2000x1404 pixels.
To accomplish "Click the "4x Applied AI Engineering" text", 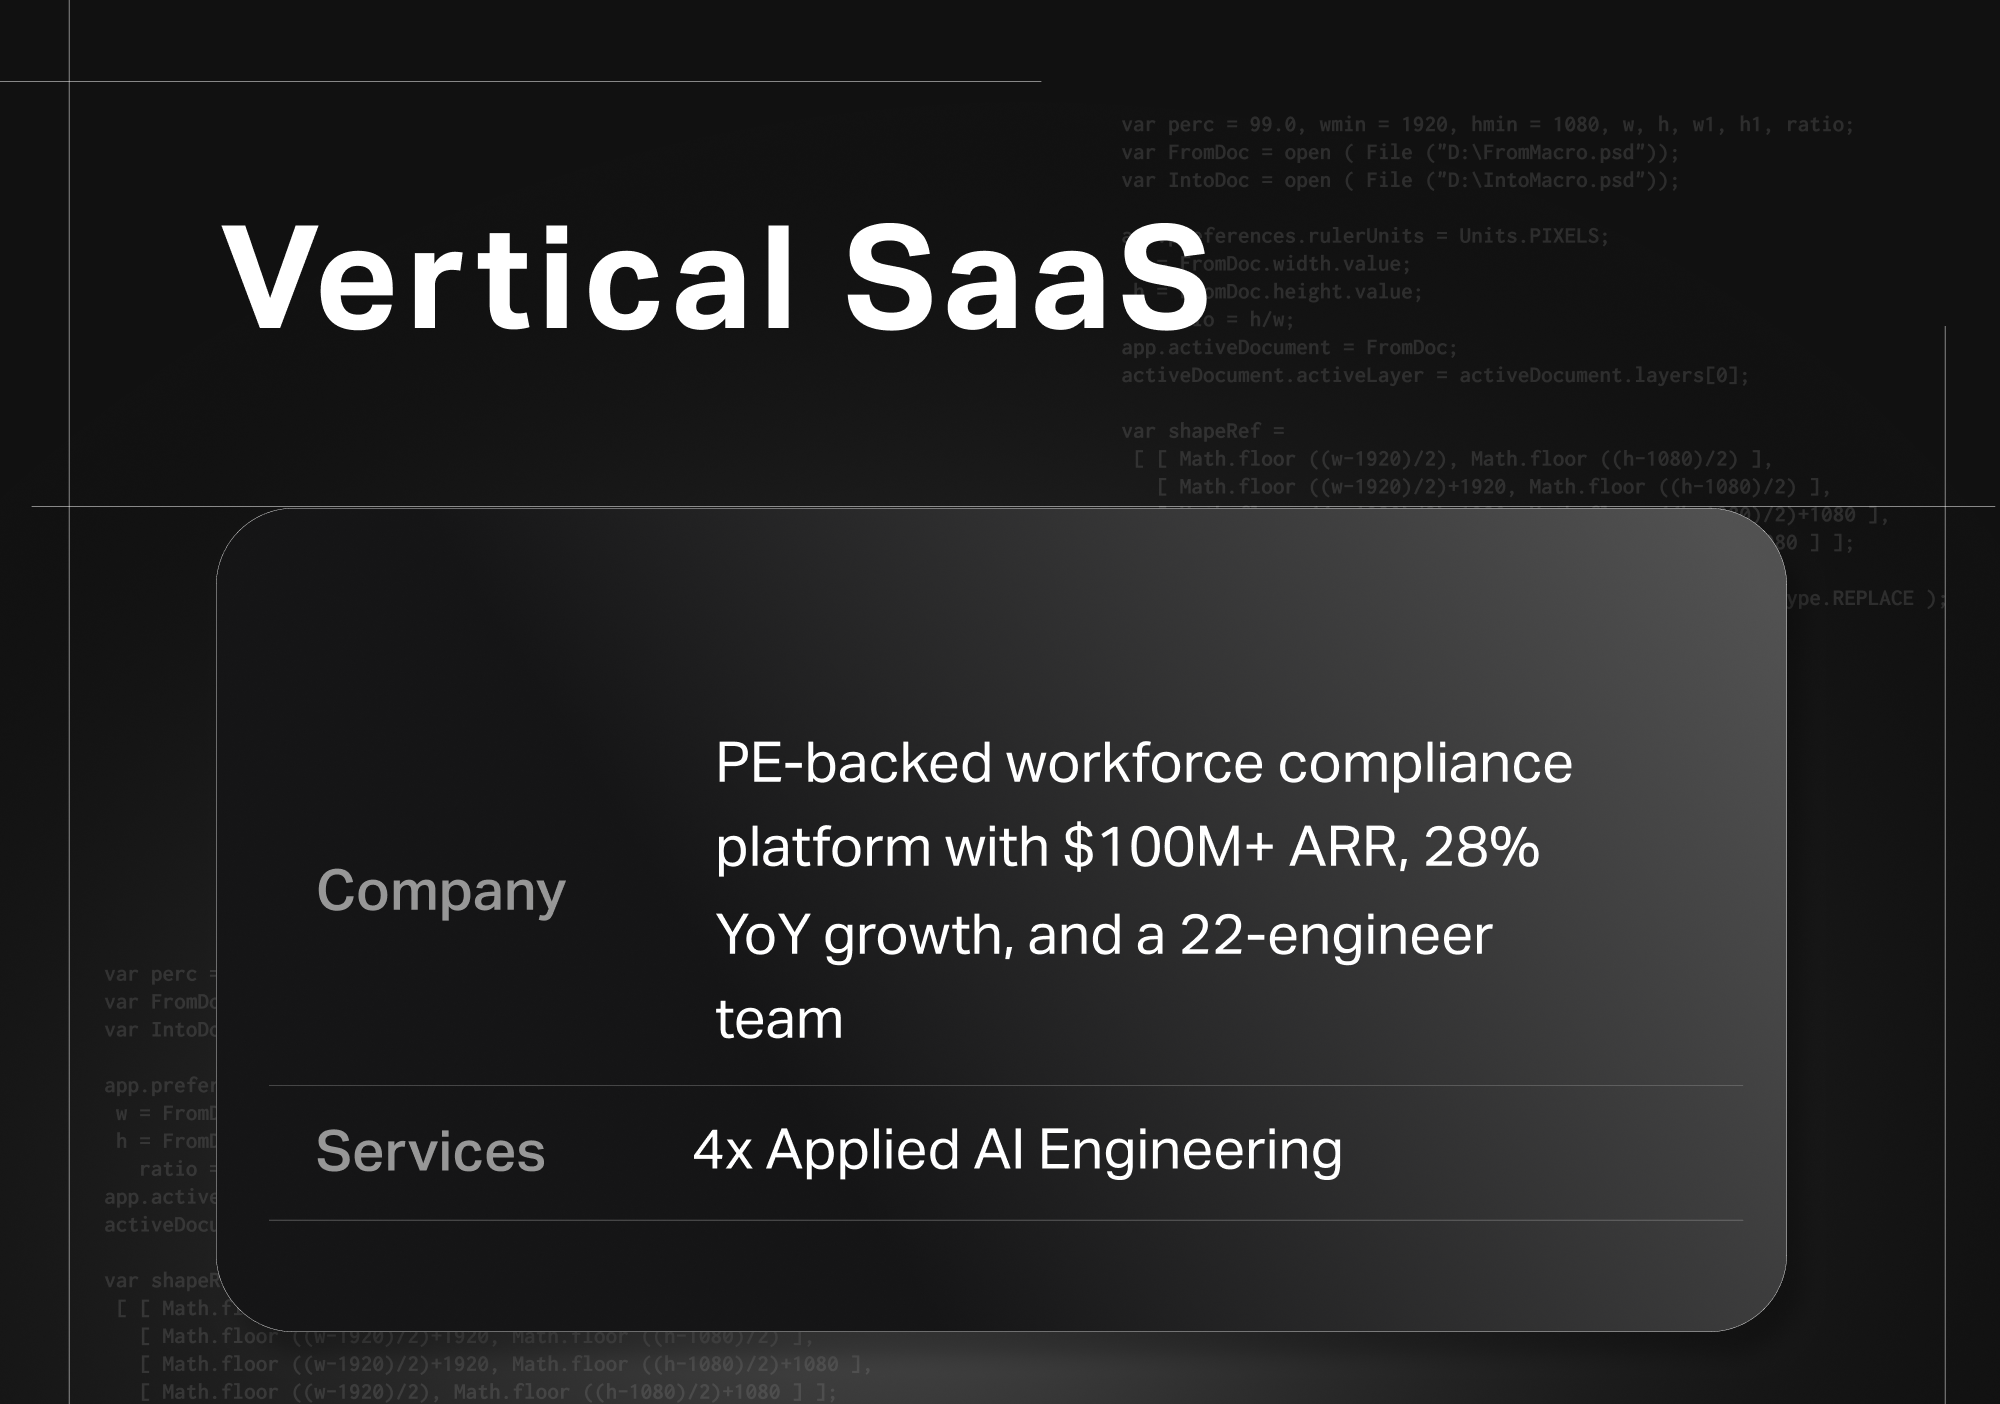I will coord(1017,1150).
